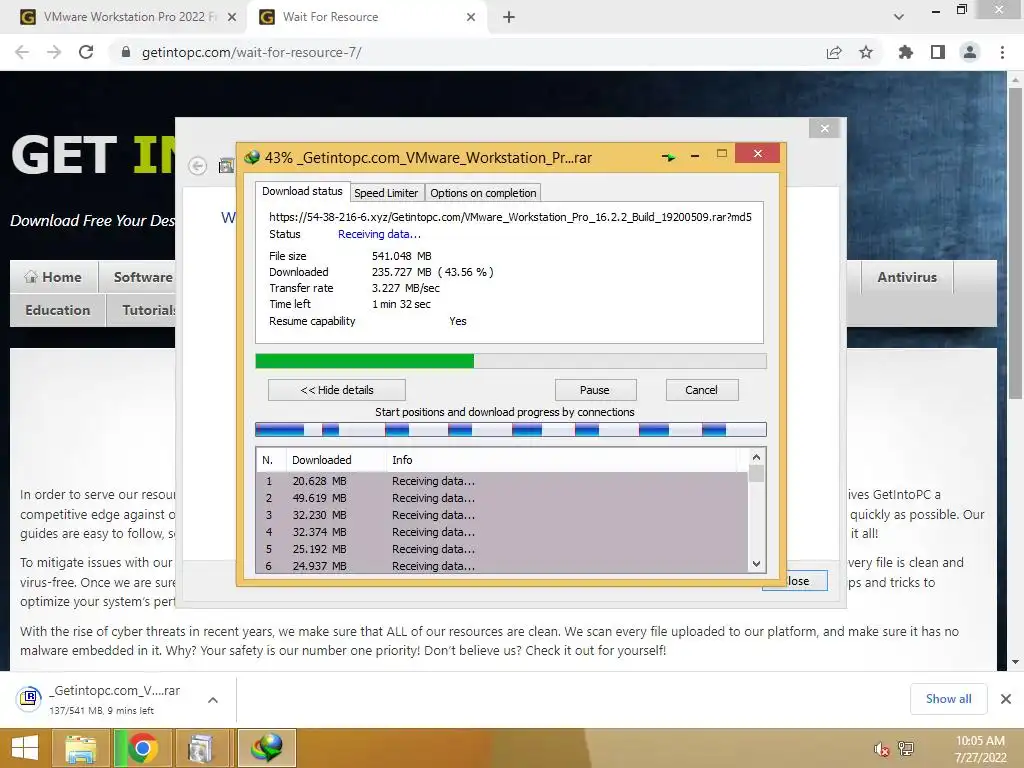Bookmark this page with the star icon
The height and width of the screenshot is (768, 1024).
[866, 52]
